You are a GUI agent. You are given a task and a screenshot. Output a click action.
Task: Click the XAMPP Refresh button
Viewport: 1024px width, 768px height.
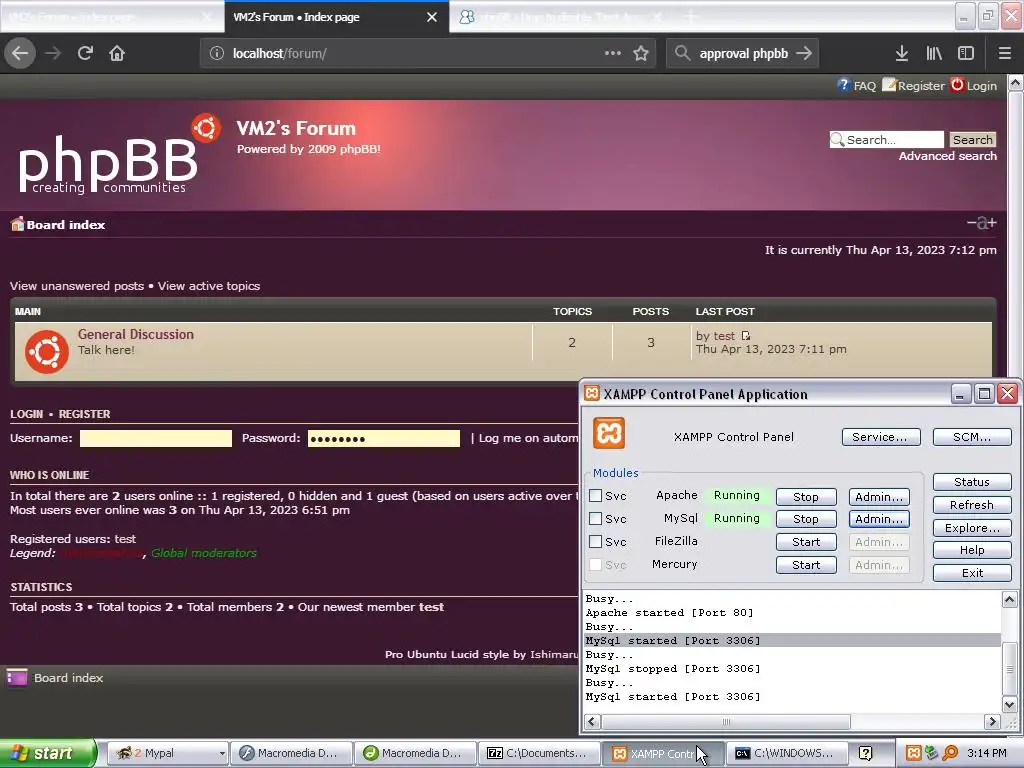click(x=972, y=505)
